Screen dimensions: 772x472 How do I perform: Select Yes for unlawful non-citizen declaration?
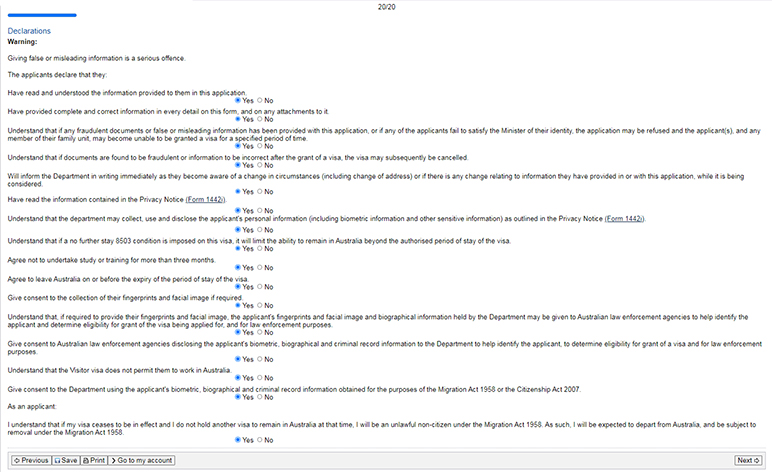pos(238,440)
